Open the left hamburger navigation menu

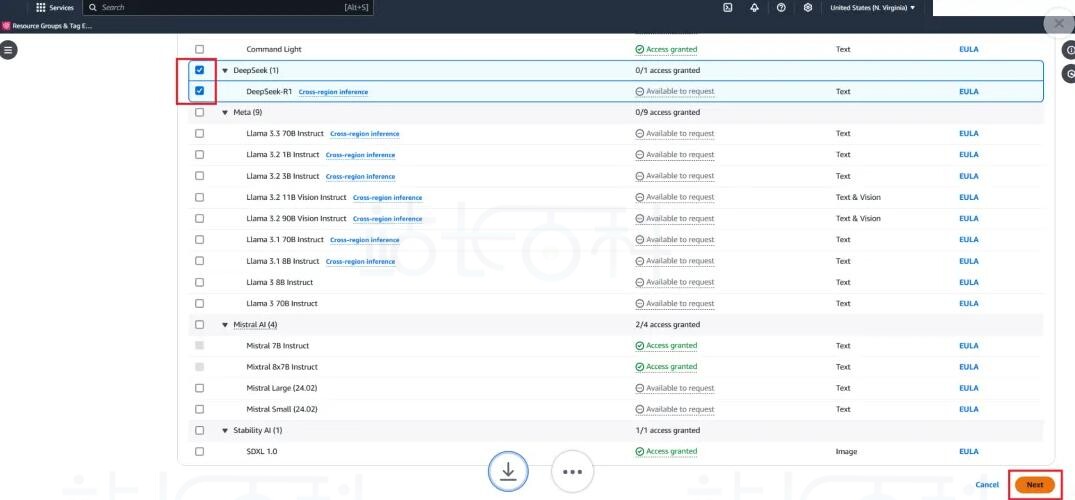[x=9, y=49]
